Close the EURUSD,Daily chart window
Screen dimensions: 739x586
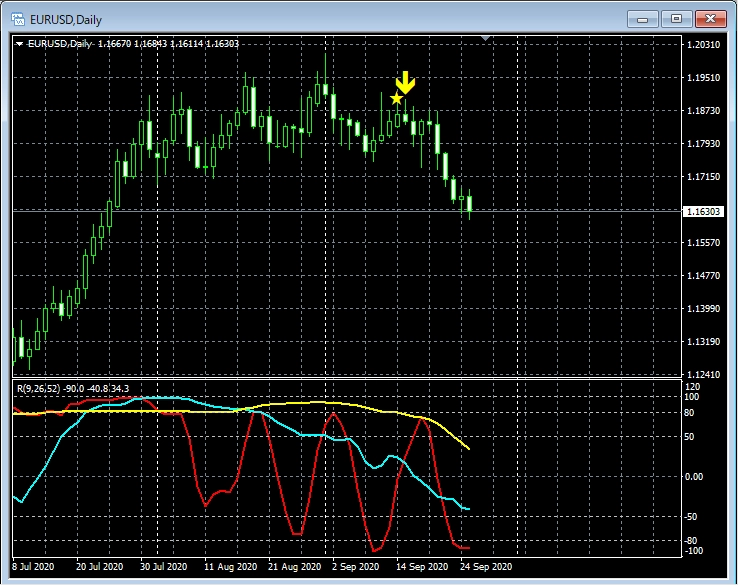712,18
